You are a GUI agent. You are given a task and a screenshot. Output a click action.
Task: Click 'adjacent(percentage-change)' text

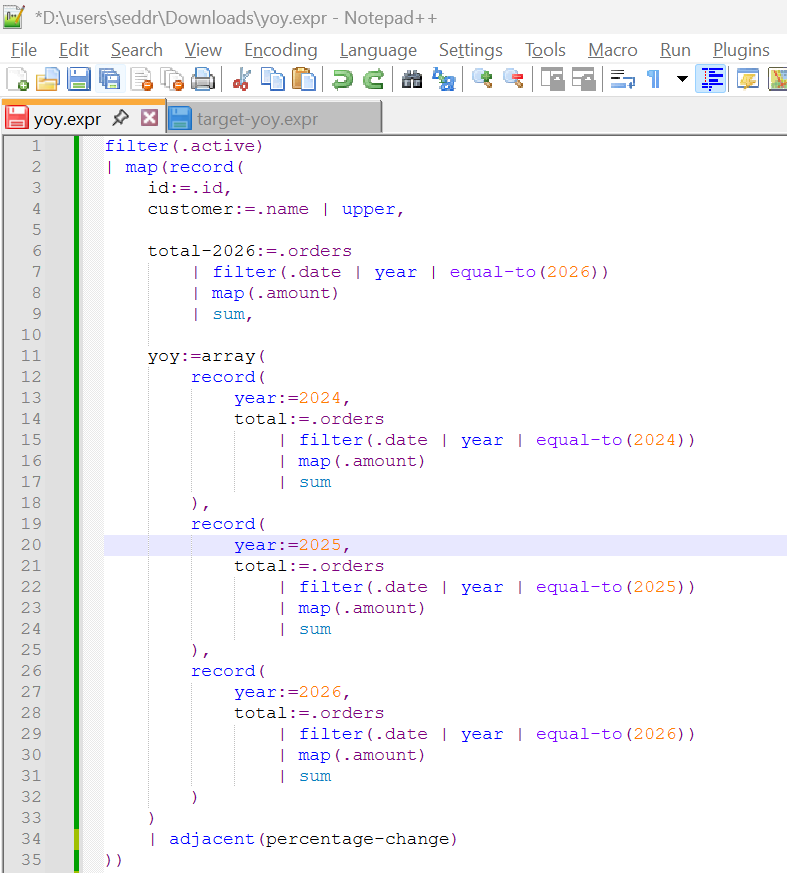pyautogui.click(x=313, y=839)
